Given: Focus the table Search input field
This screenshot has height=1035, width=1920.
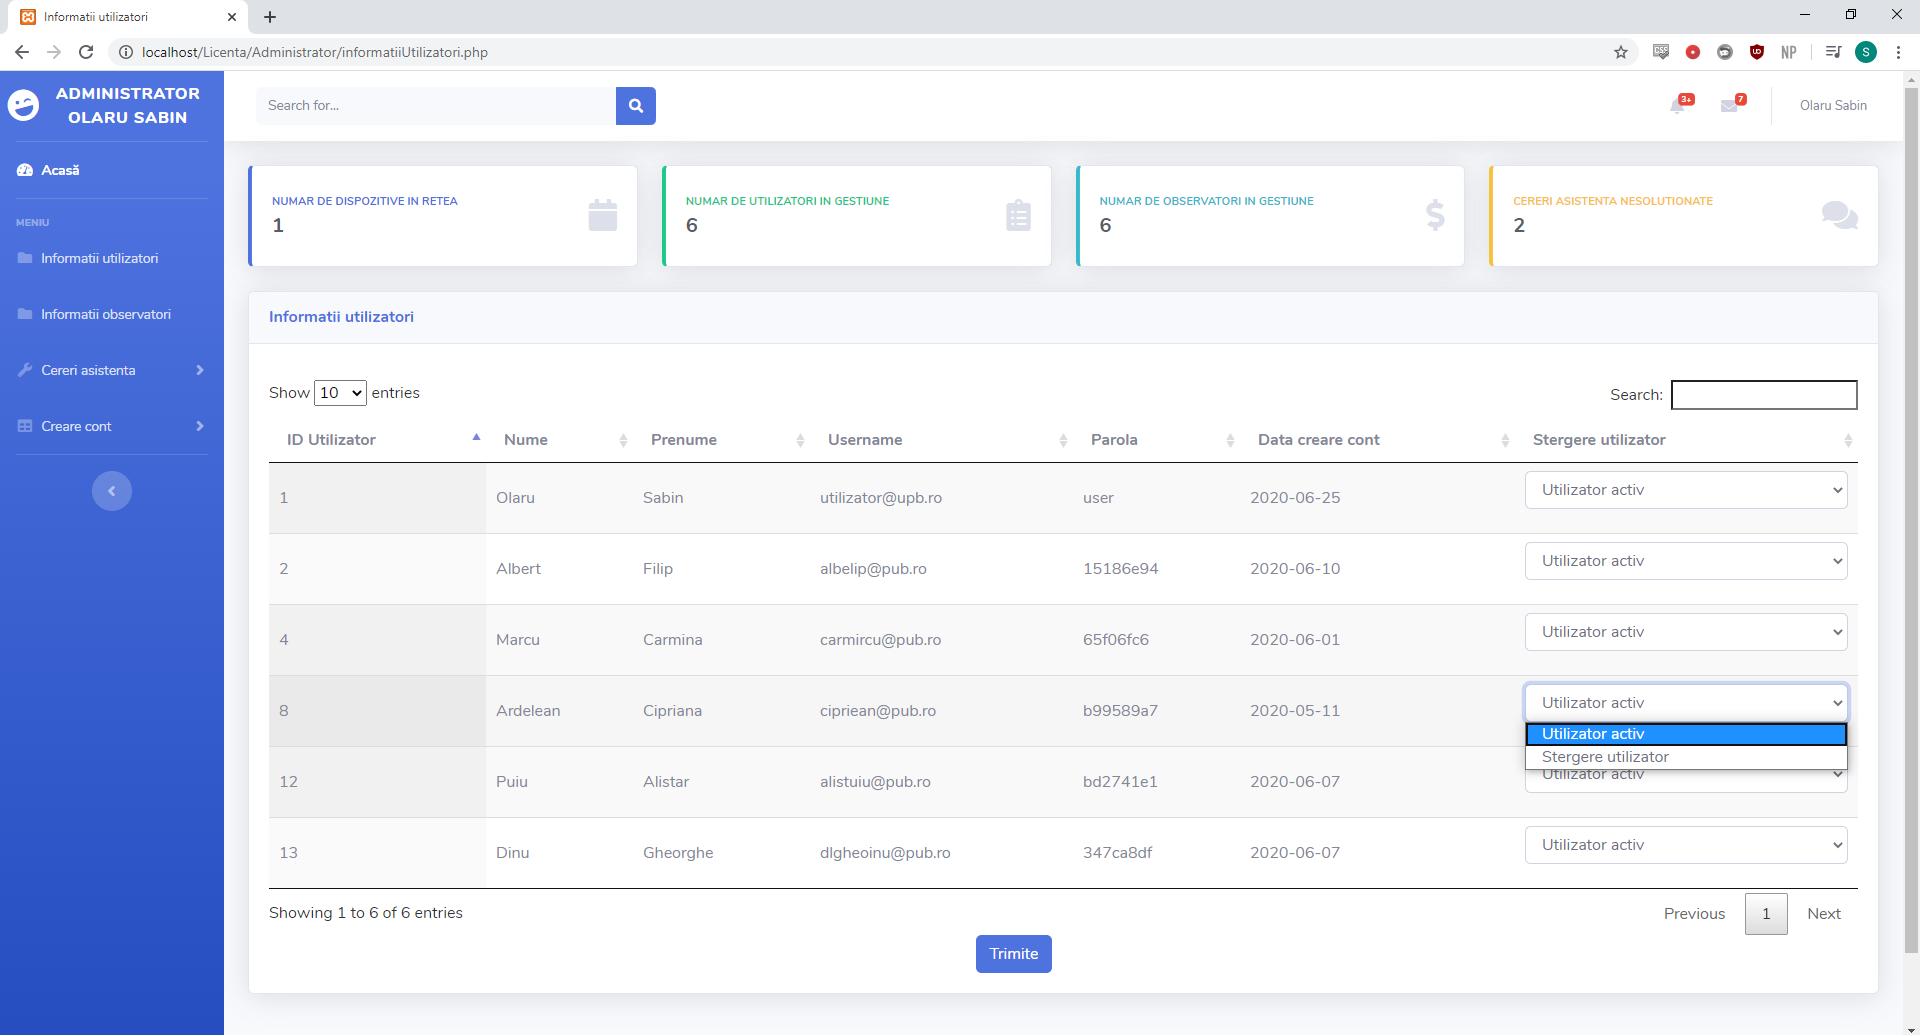Looking at the screenshot, I should [x=1764, y=395].
